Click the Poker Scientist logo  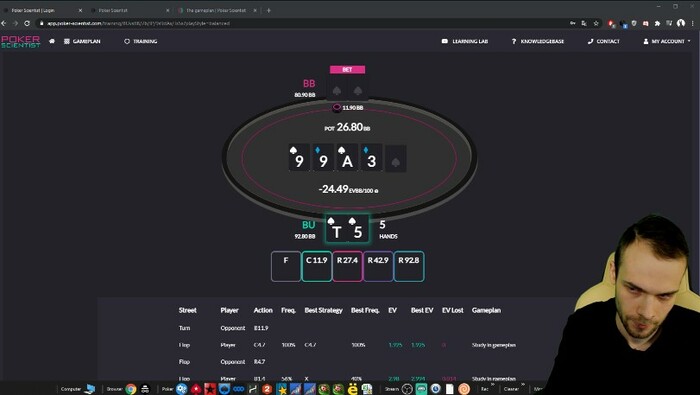click(21, 42)
